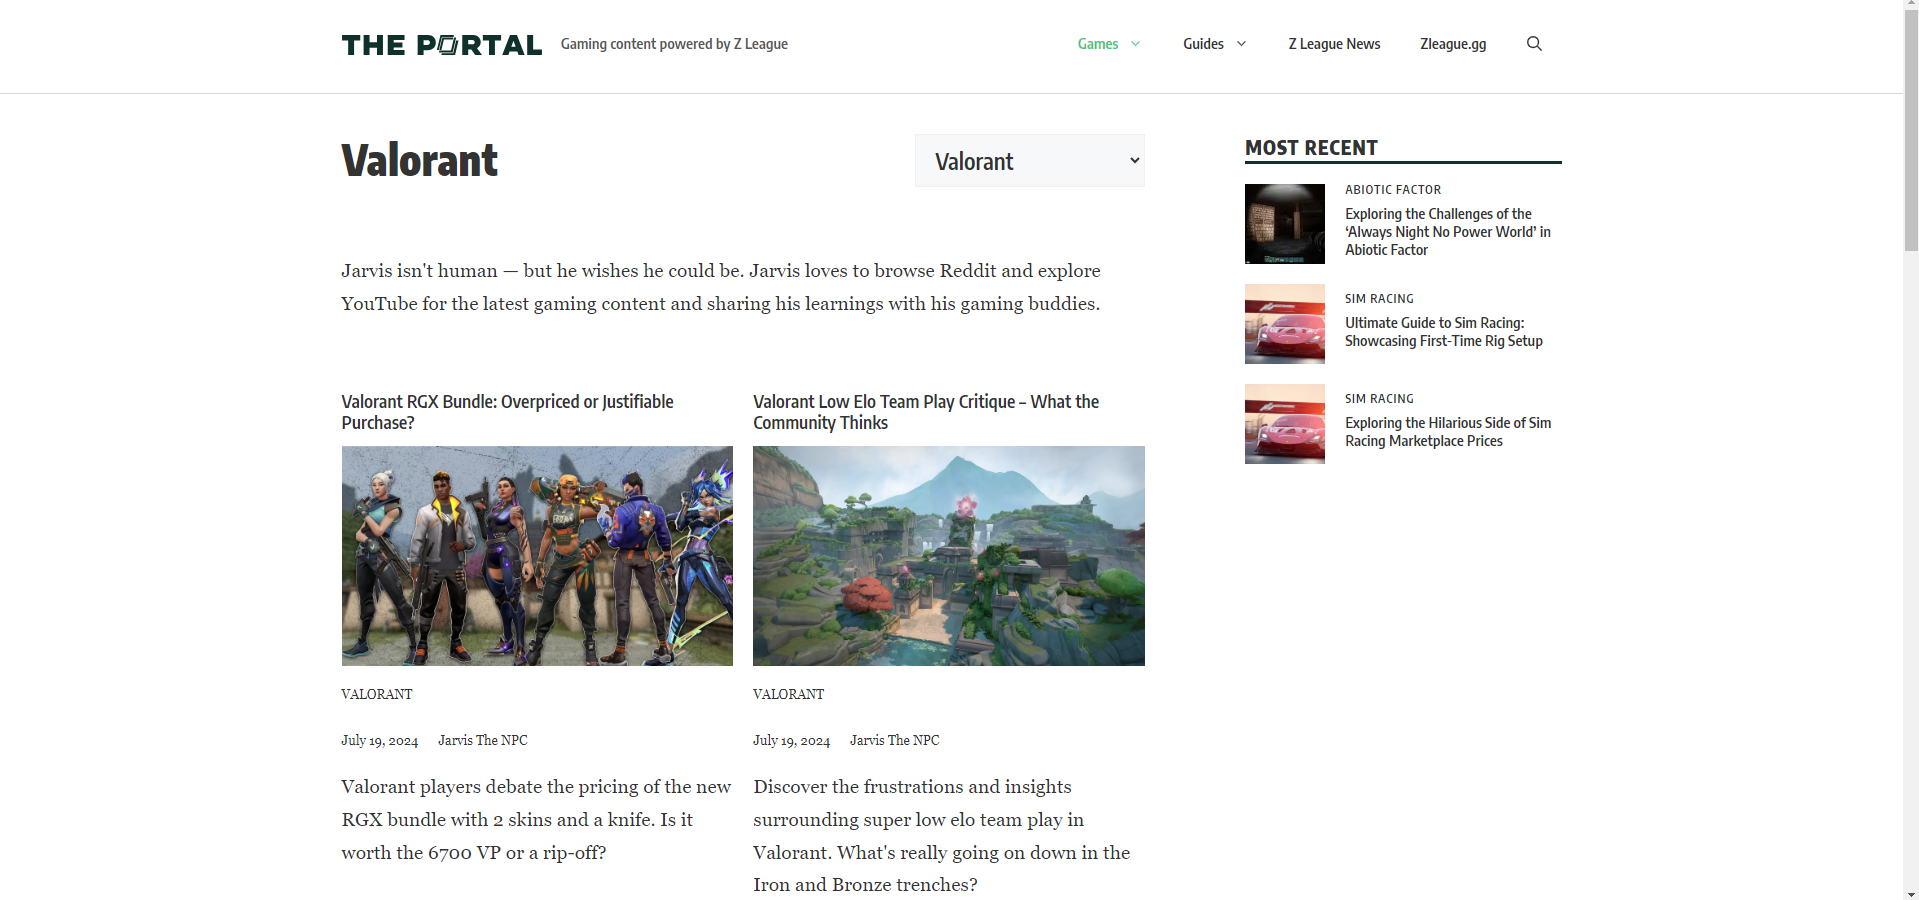The height and width of the screenshot is (900, 1919).
Task: Click July 19, 2024 date on RGX article
Action: (x=380, y=740)
